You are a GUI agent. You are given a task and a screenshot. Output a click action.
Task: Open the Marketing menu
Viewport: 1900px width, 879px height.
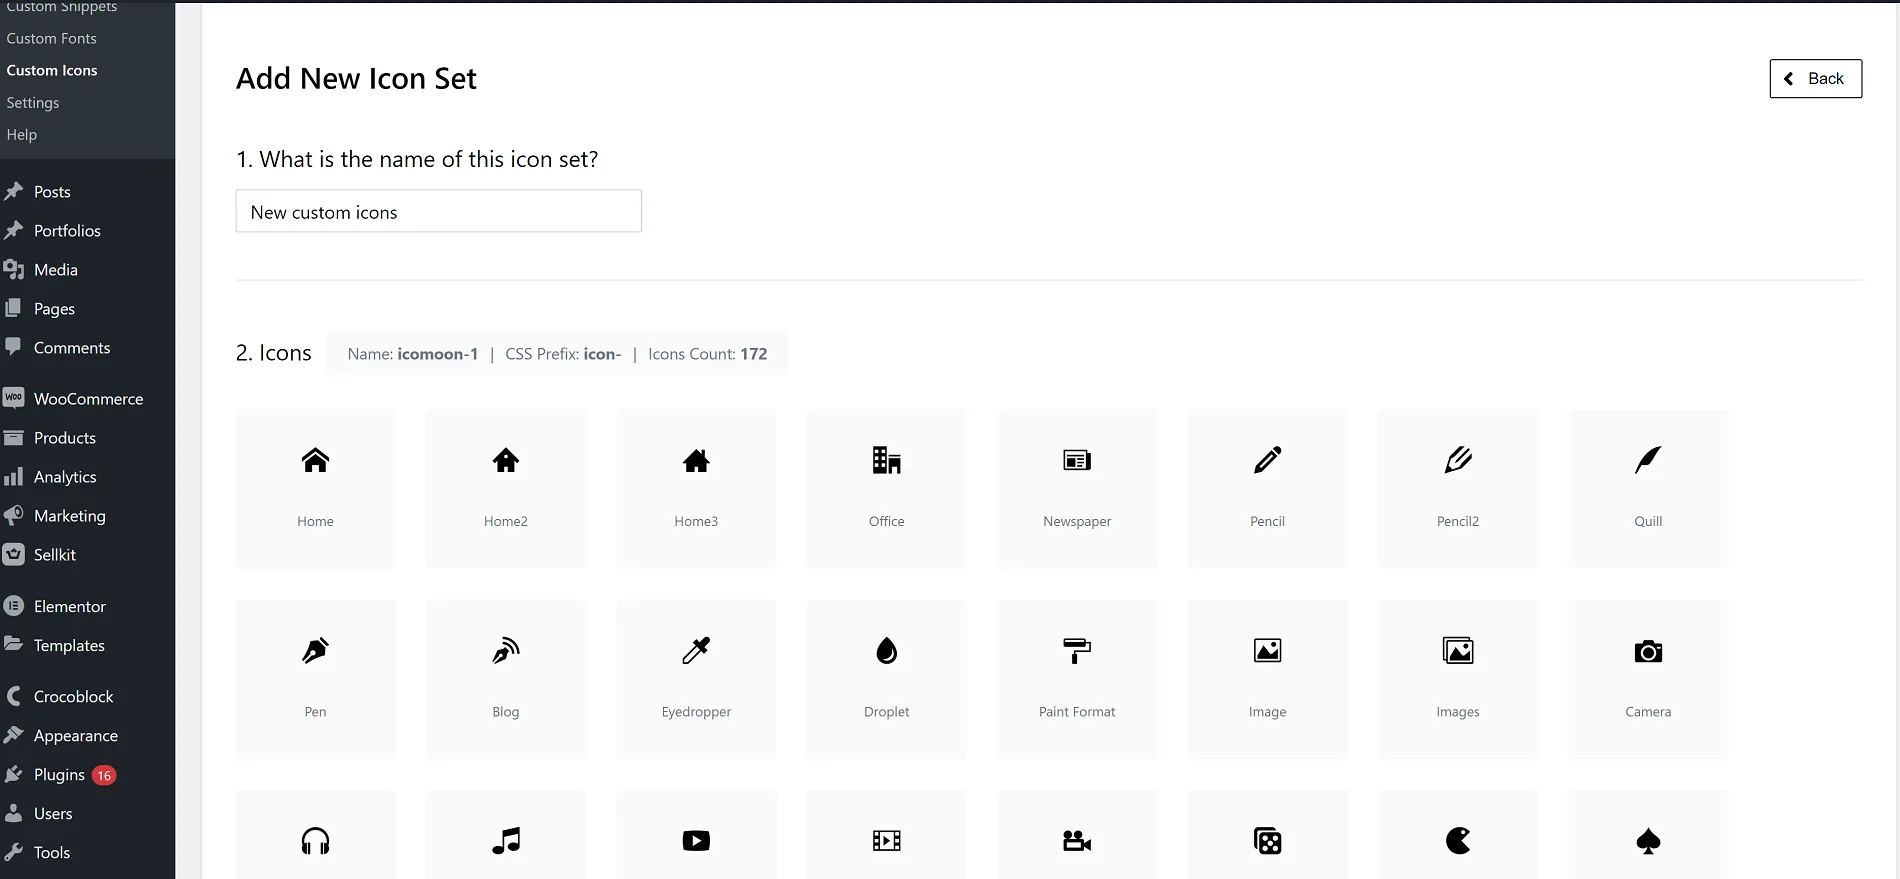coord(69,515)
